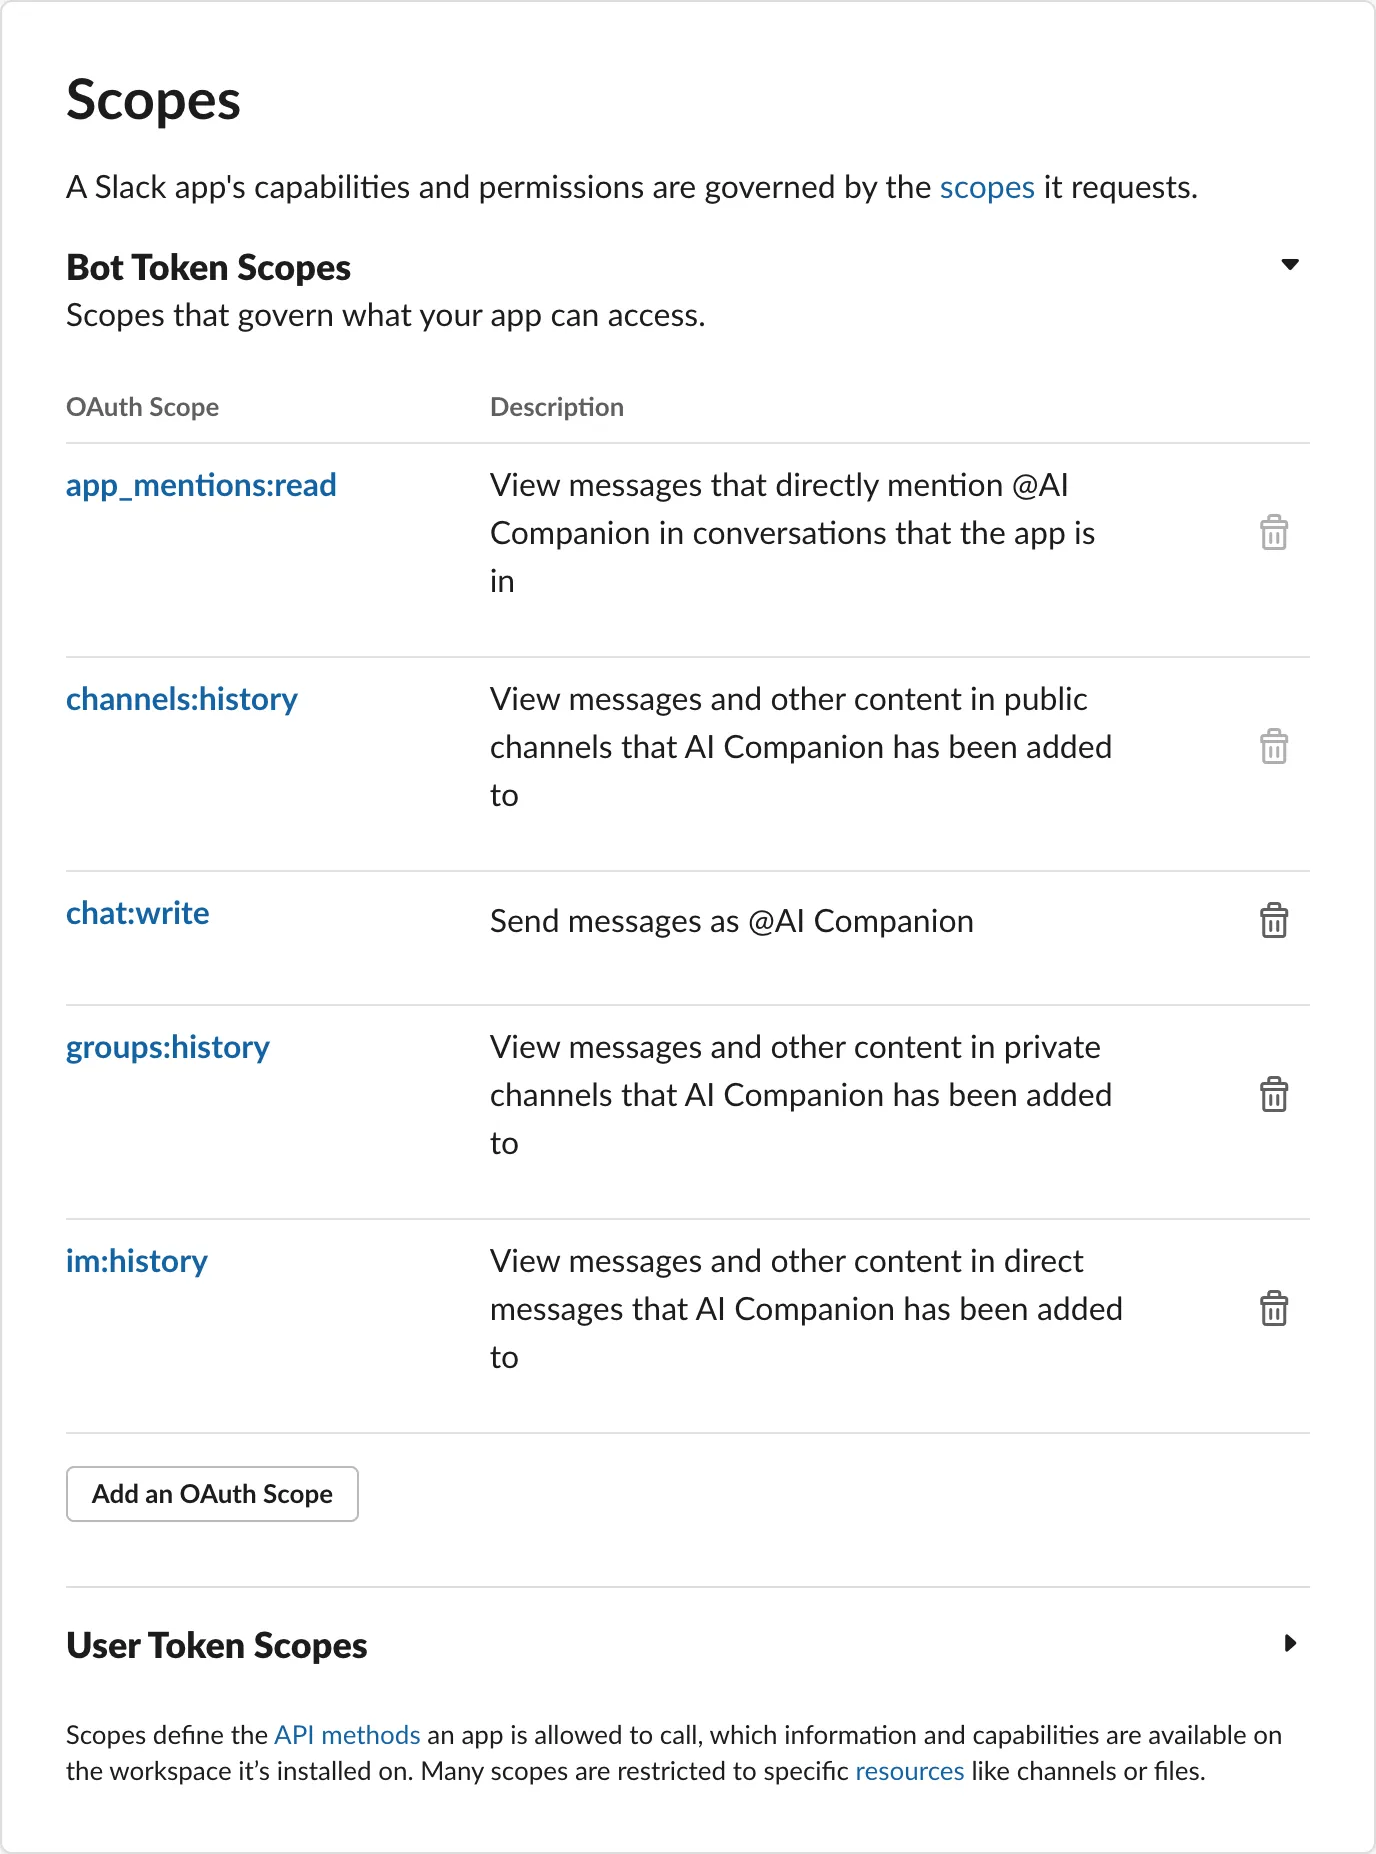This screenshot has height=1854, width=1376.
Task: Select the Scopes page heading
Action: [153, 99]
